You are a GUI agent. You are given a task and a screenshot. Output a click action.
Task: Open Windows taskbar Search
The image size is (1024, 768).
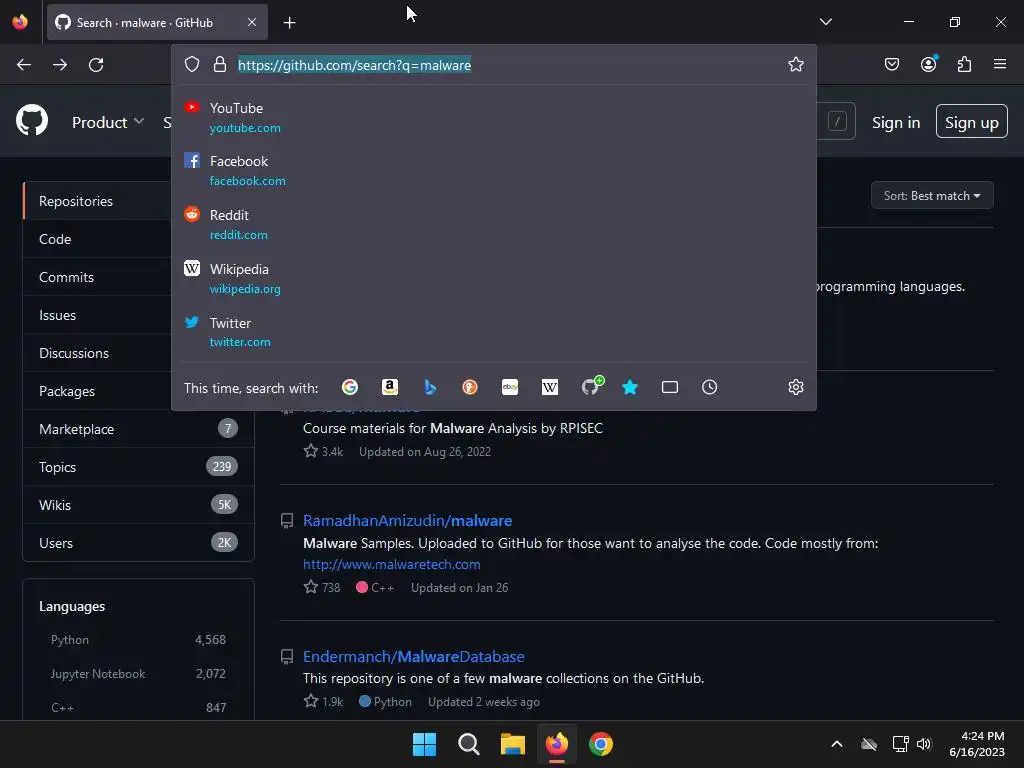468,744
